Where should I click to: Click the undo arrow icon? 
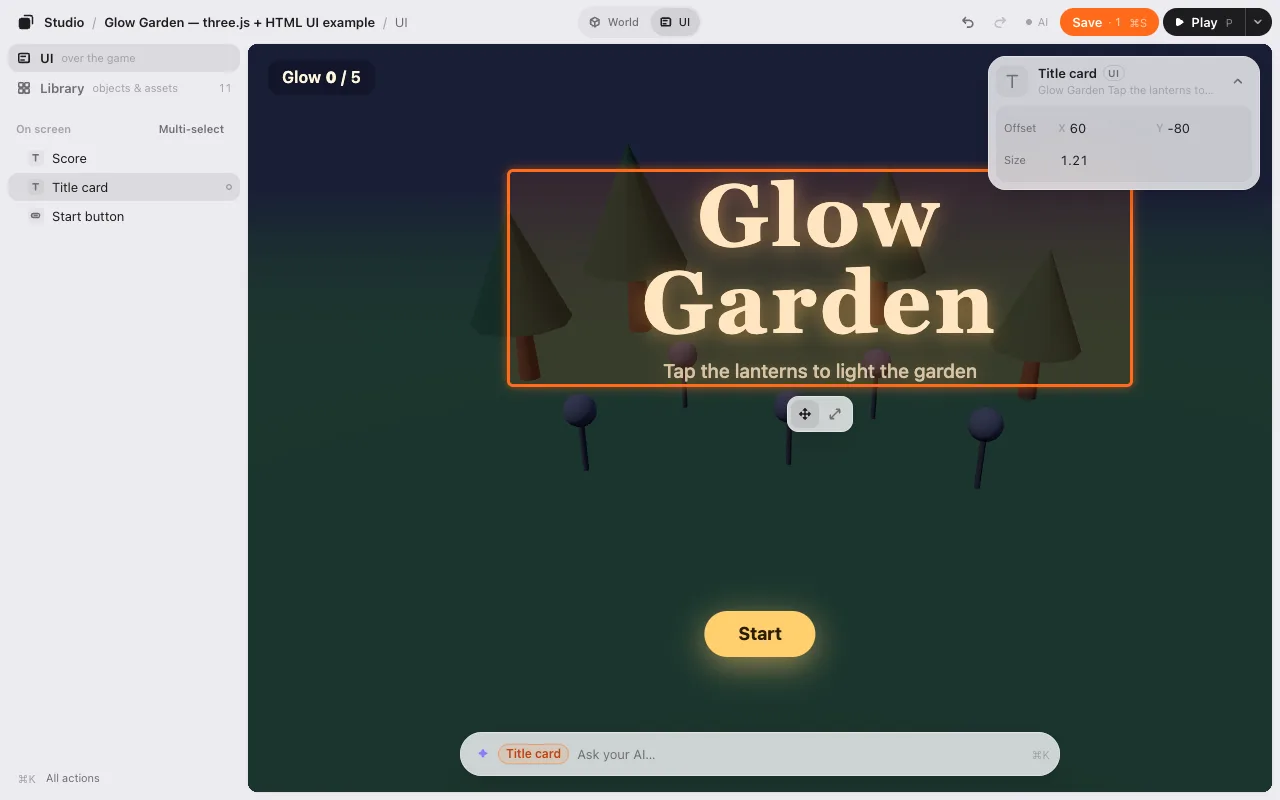(x=967, y=22)
